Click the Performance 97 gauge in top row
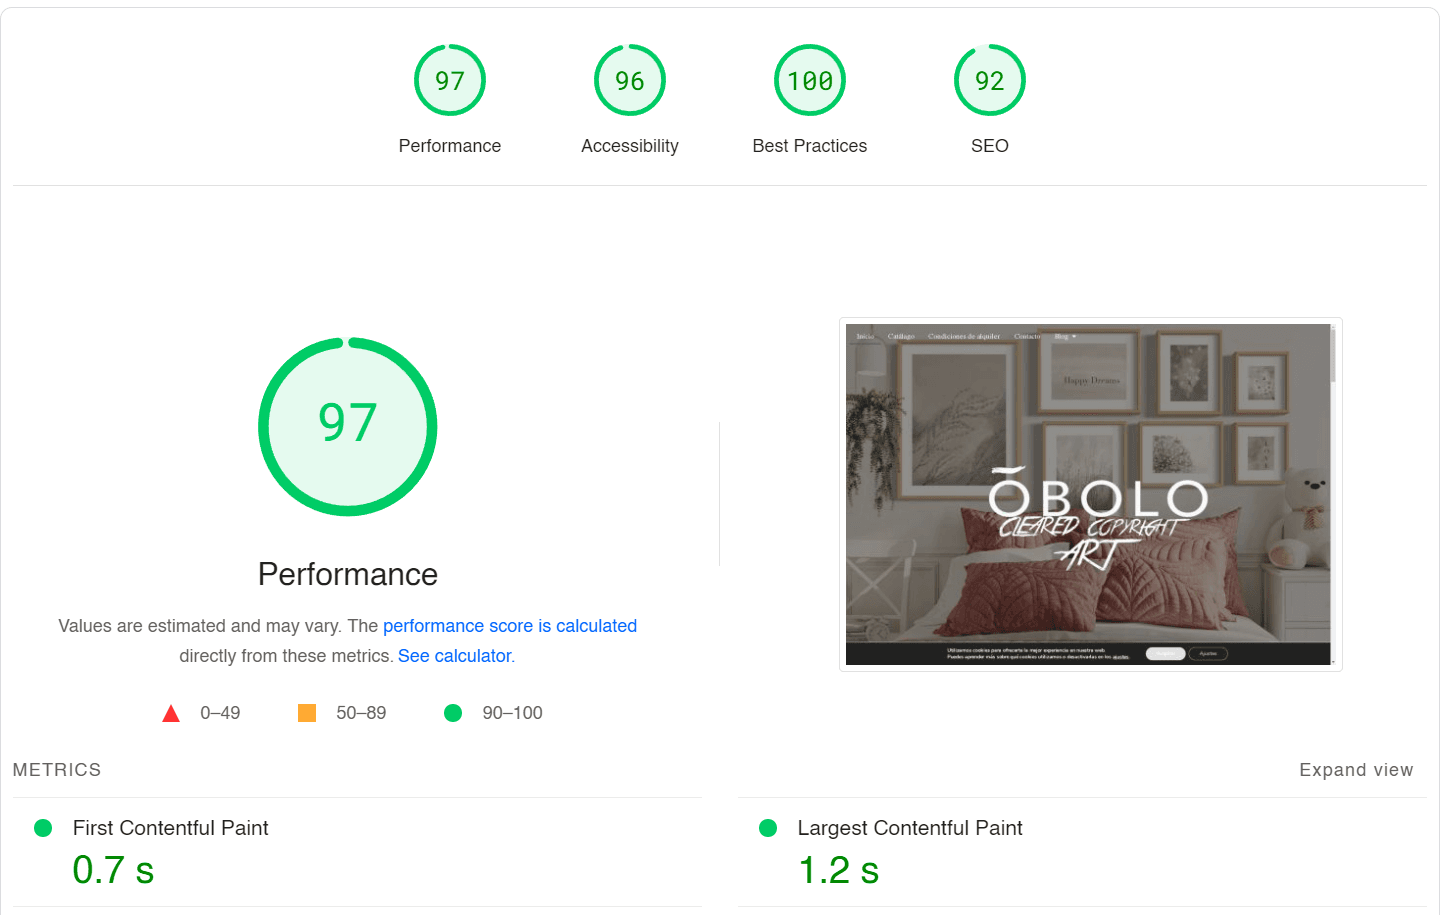 [450, 81]
